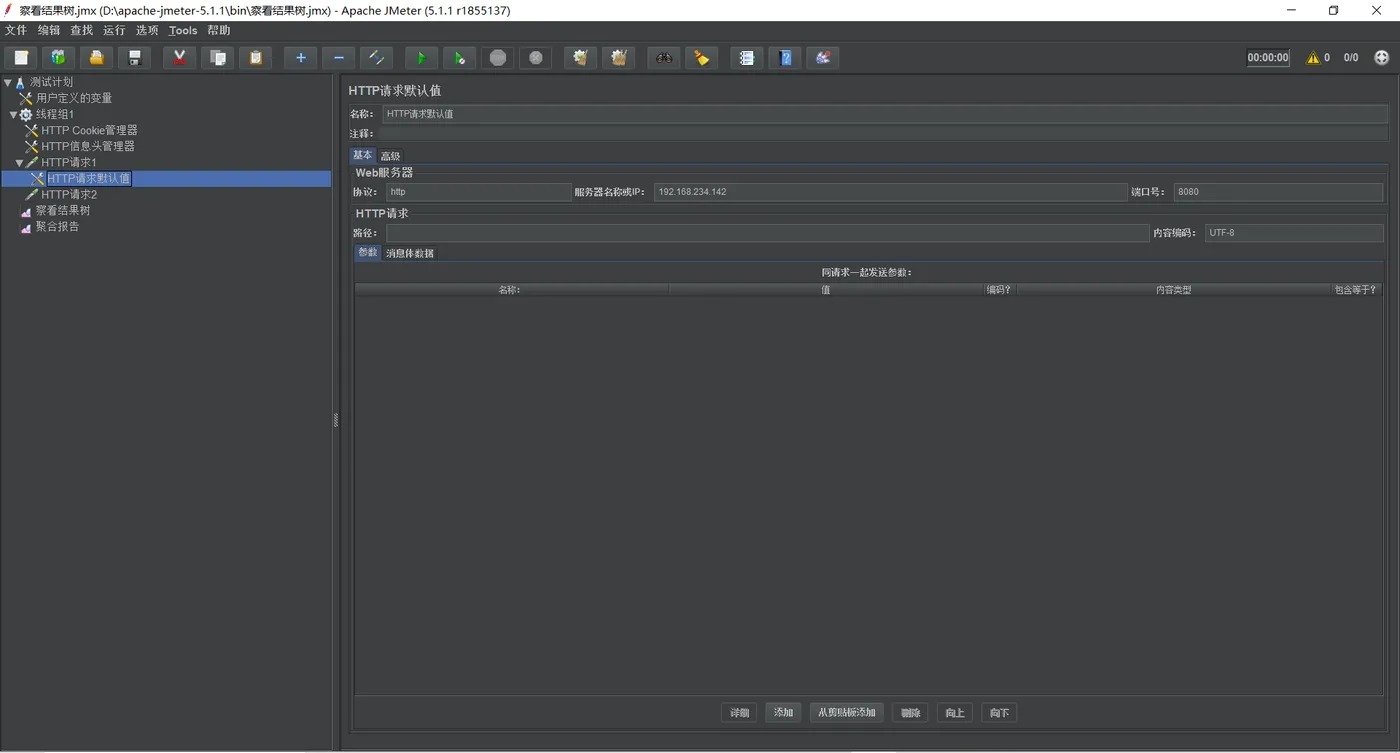The height and width of the screenshot is (753, 1400).
Task: Click the remote engines globe icon
Action: [1382, 58]
